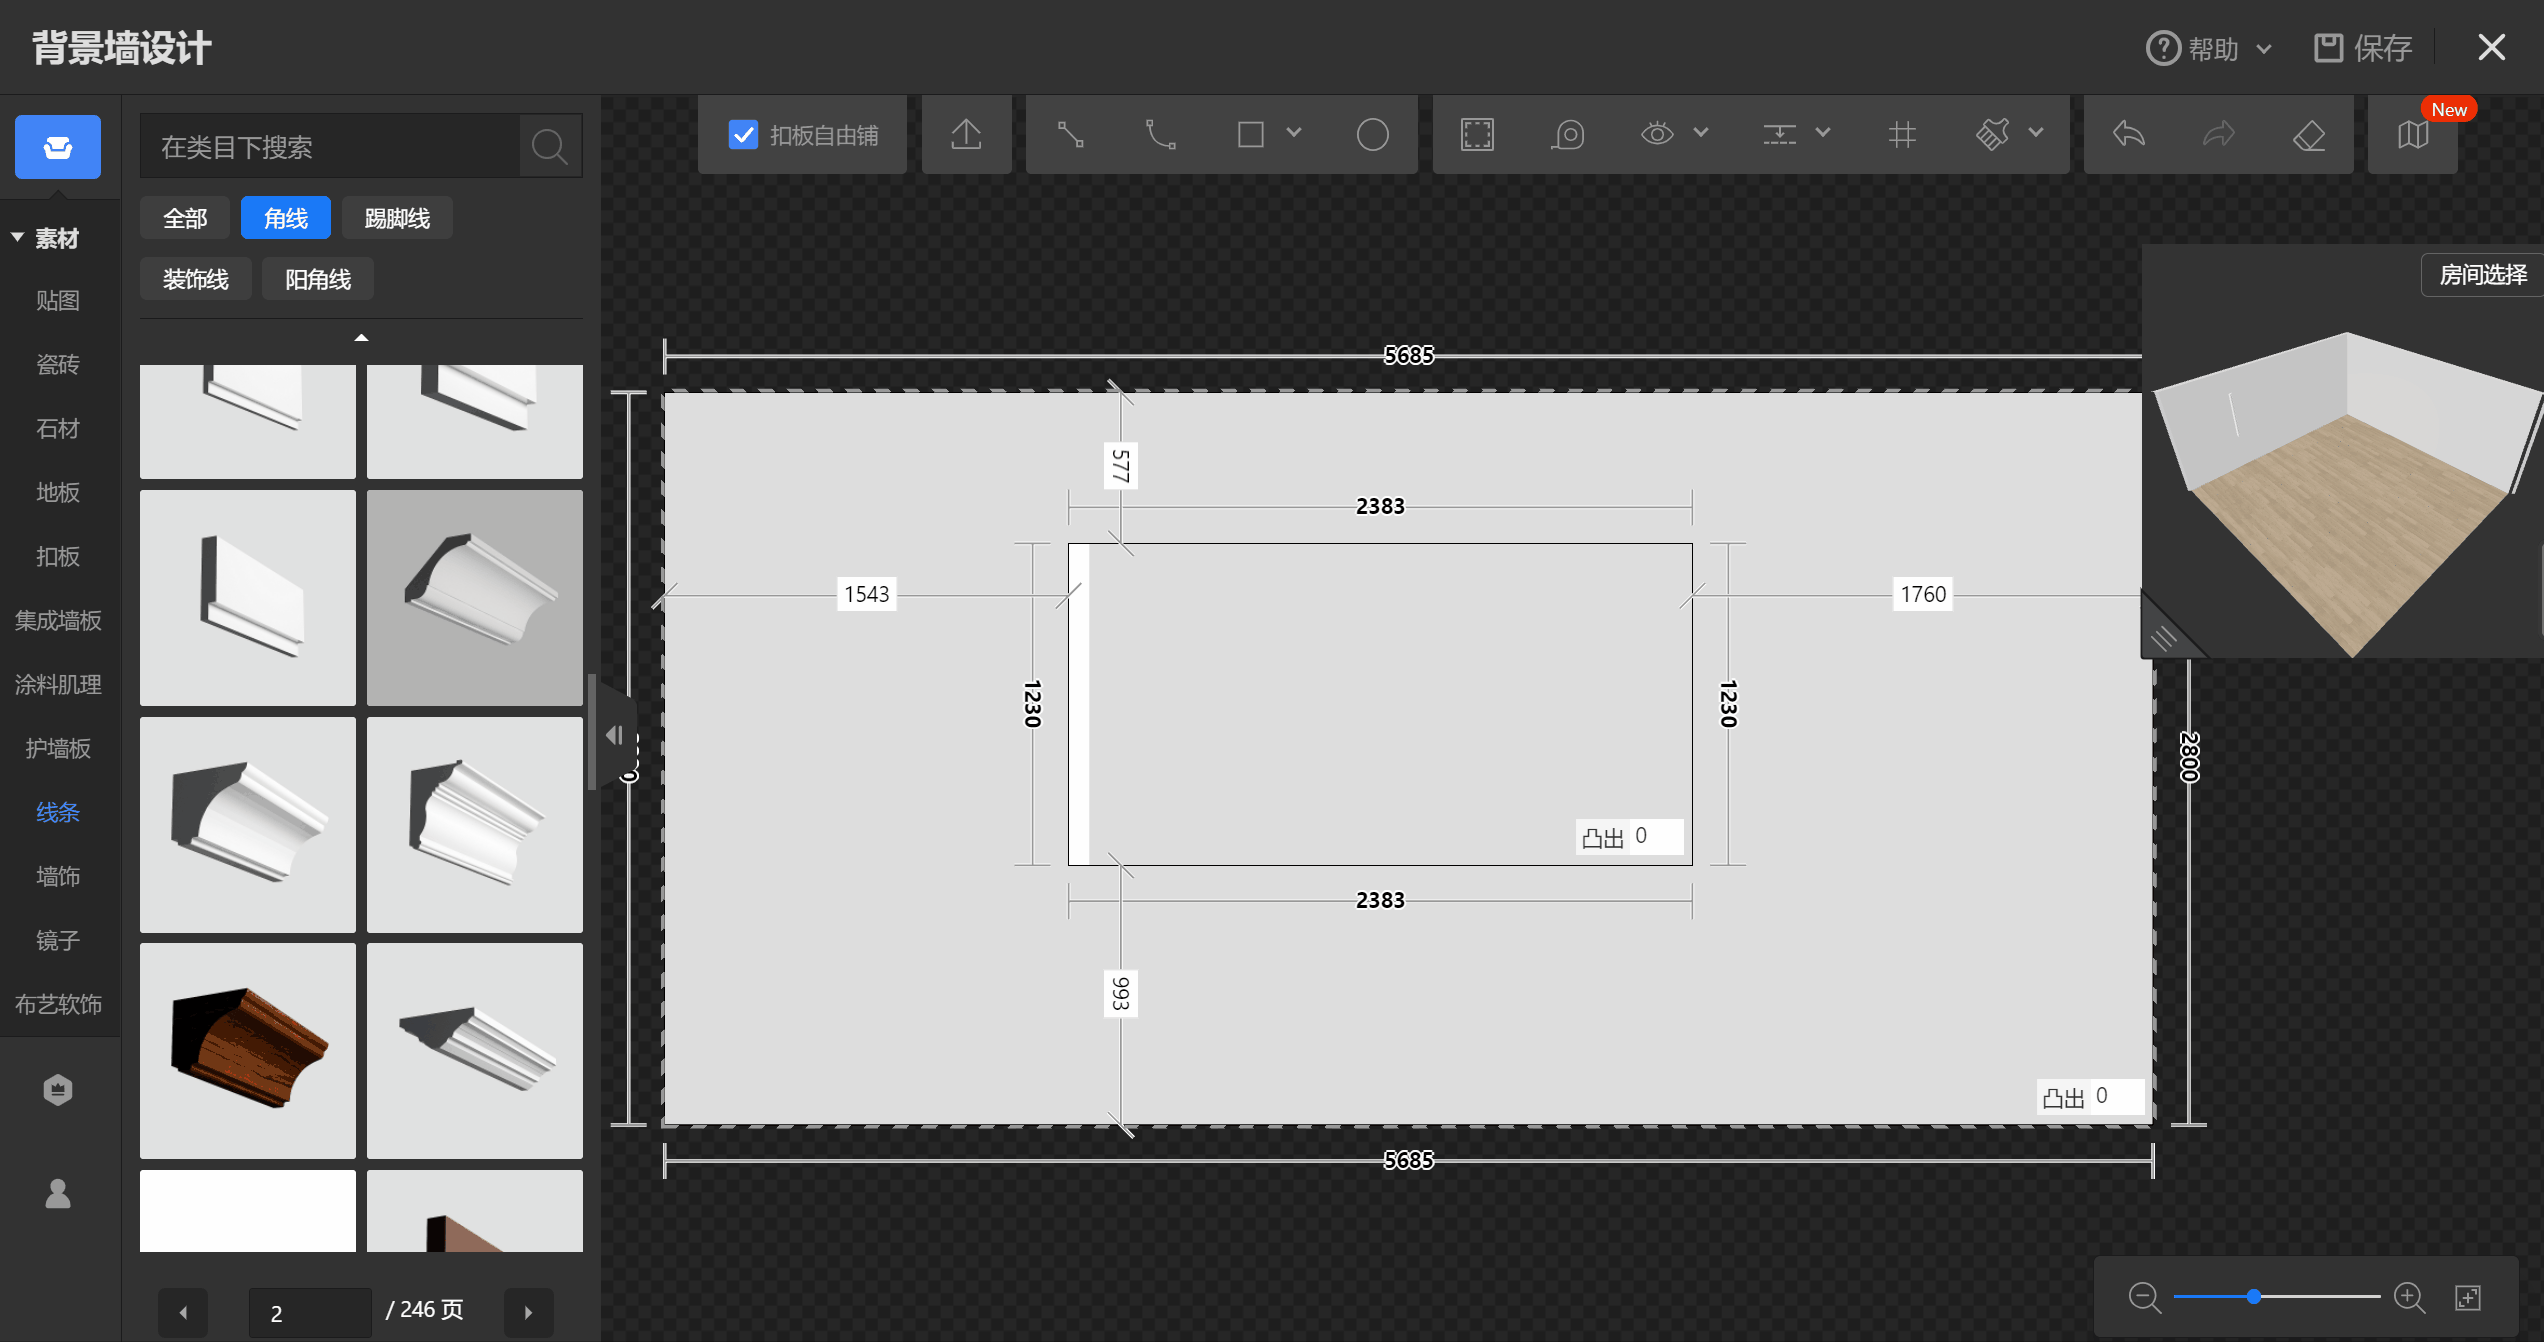Pick the dark wood crown molding thumbnail
Image resolution: width=2544 pixels, height=1342 pixels.
(248, 1050)
